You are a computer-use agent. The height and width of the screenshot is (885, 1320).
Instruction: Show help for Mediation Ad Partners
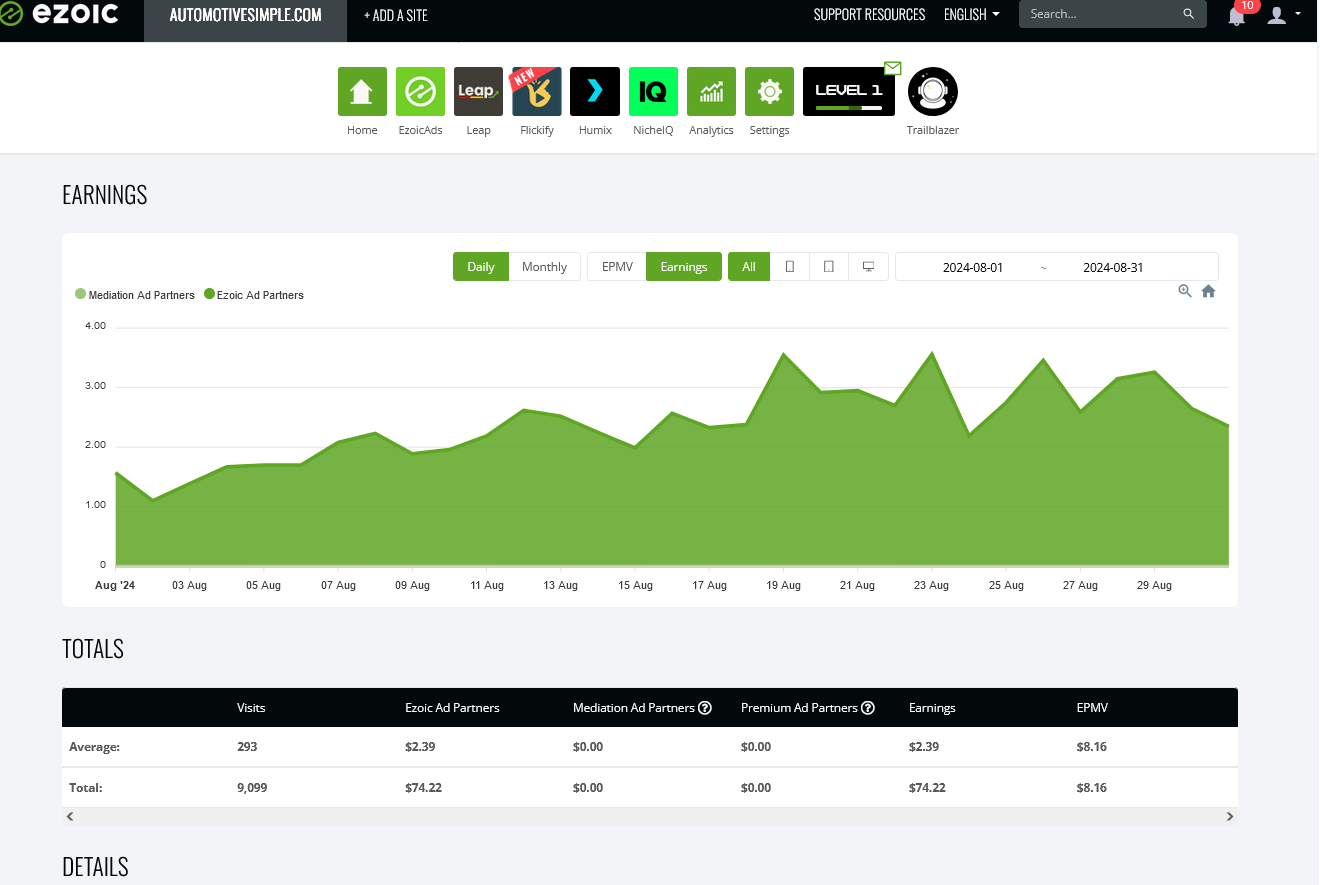point(705,708)
